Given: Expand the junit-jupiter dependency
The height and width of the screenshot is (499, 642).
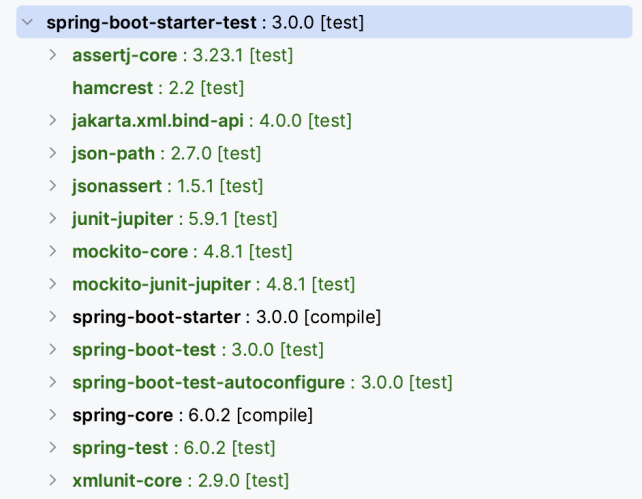Looking at the screenshot, I should (53, 218).
